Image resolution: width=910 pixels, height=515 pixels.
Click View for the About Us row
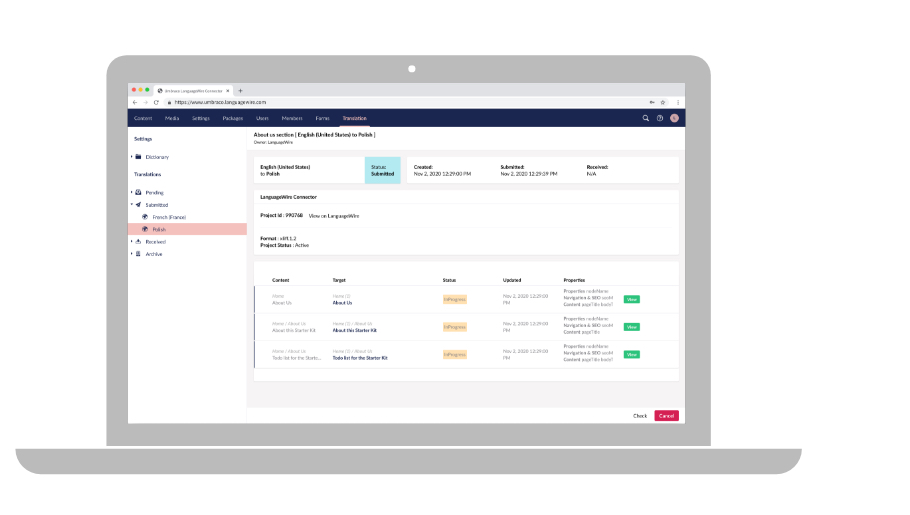click(x=632, y=299)
